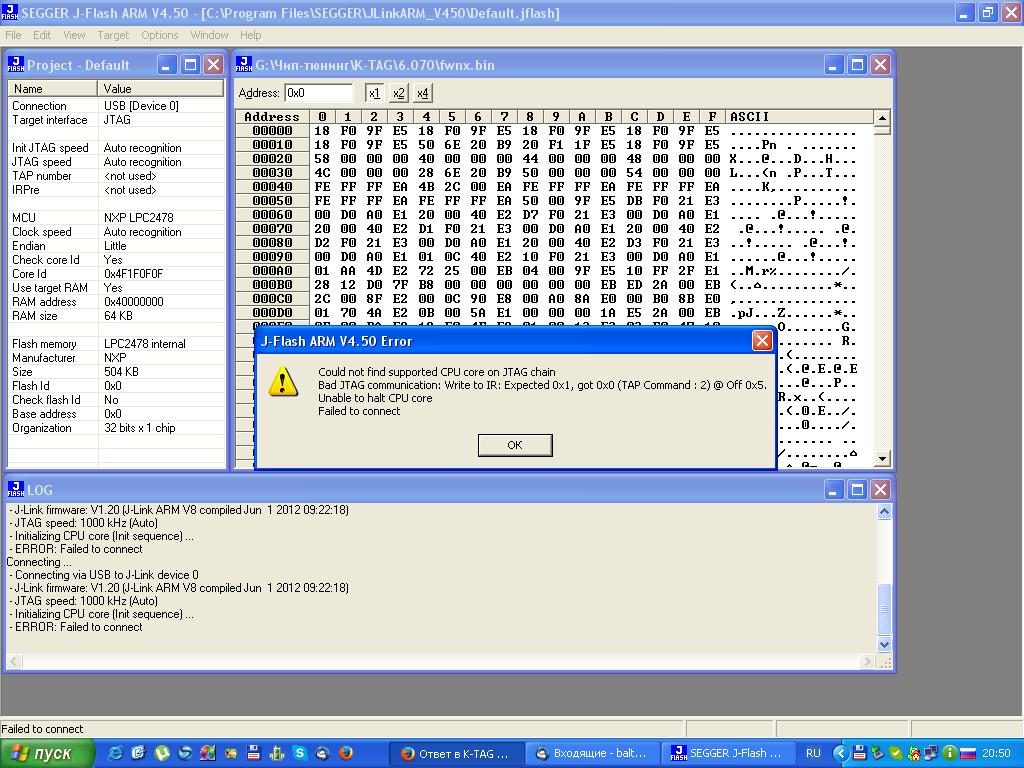Click the J-Flash icon in the main title bar

pos(10,12)
